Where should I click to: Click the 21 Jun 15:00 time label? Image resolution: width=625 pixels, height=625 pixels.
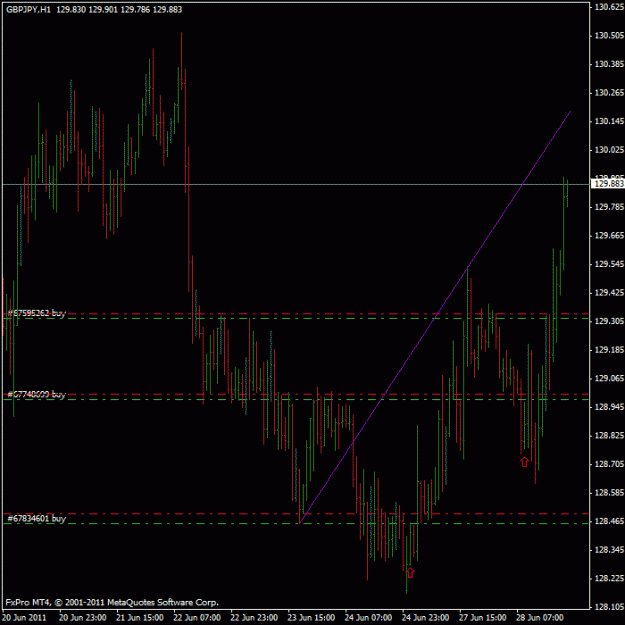click(x=140, y=618)
